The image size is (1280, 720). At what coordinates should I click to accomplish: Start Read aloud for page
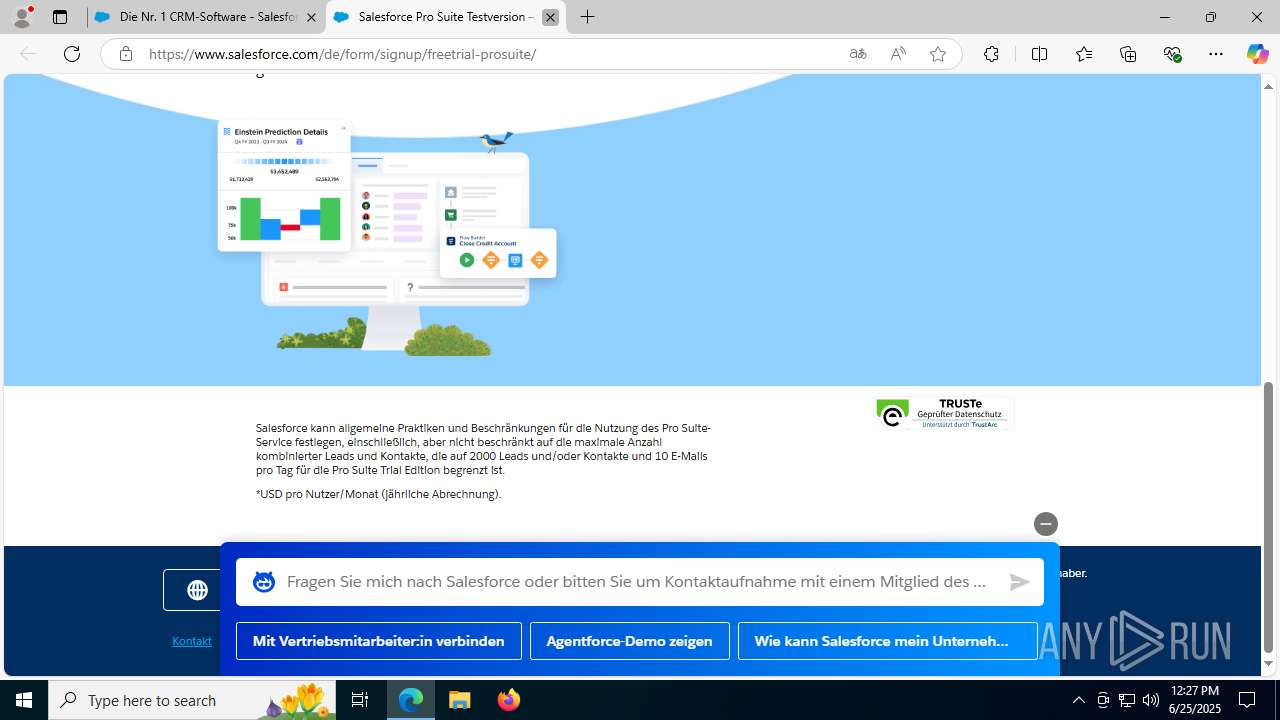click(898, 54)
